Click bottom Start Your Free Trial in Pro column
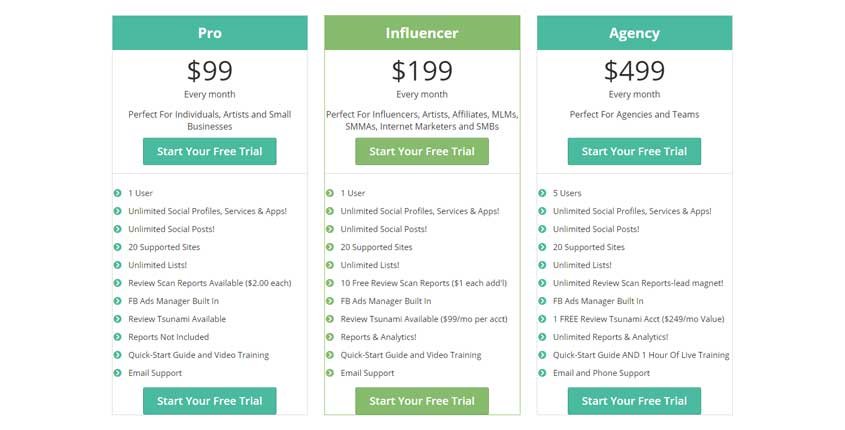This screenshot has width=845, height=430. click(x=210, y=401)
